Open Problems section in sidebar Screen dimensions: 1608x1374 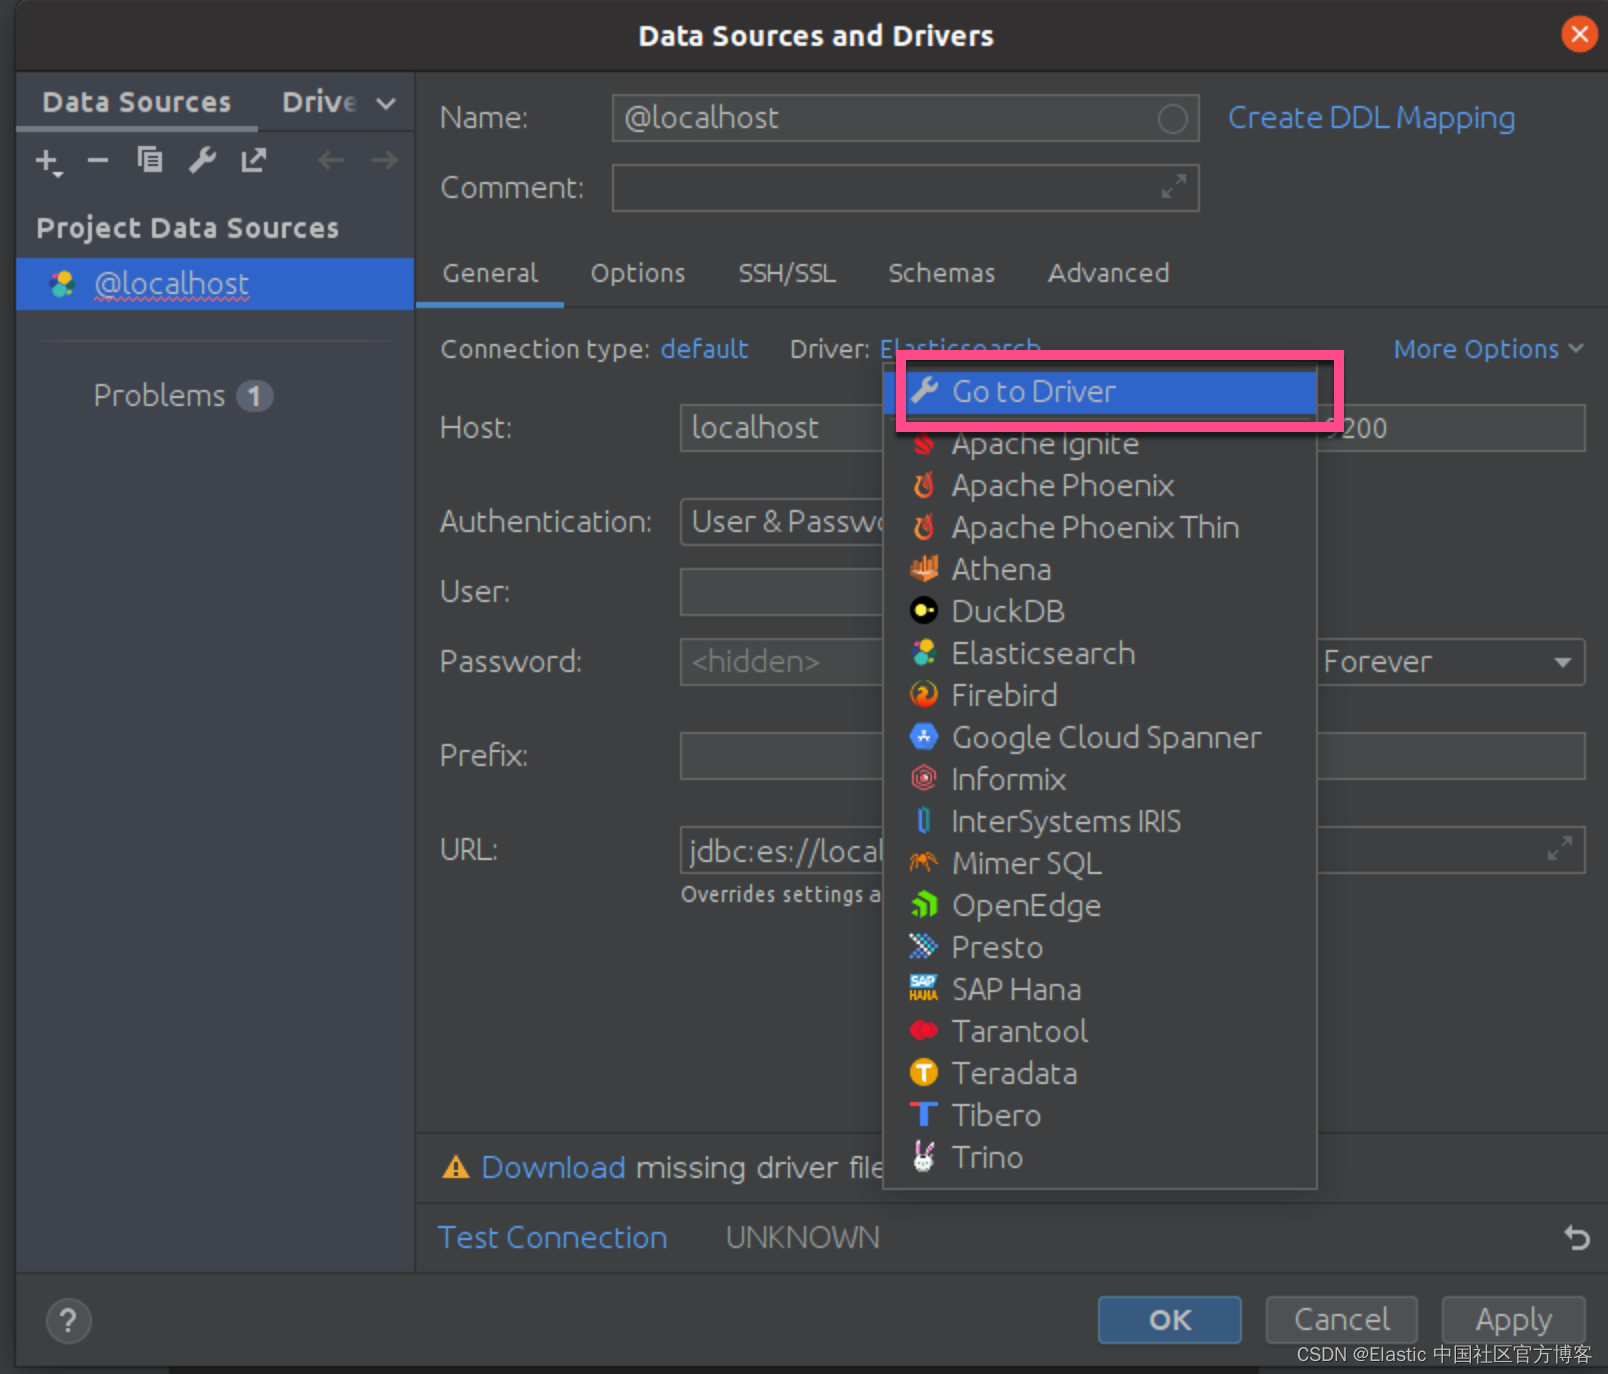point(182,396)
